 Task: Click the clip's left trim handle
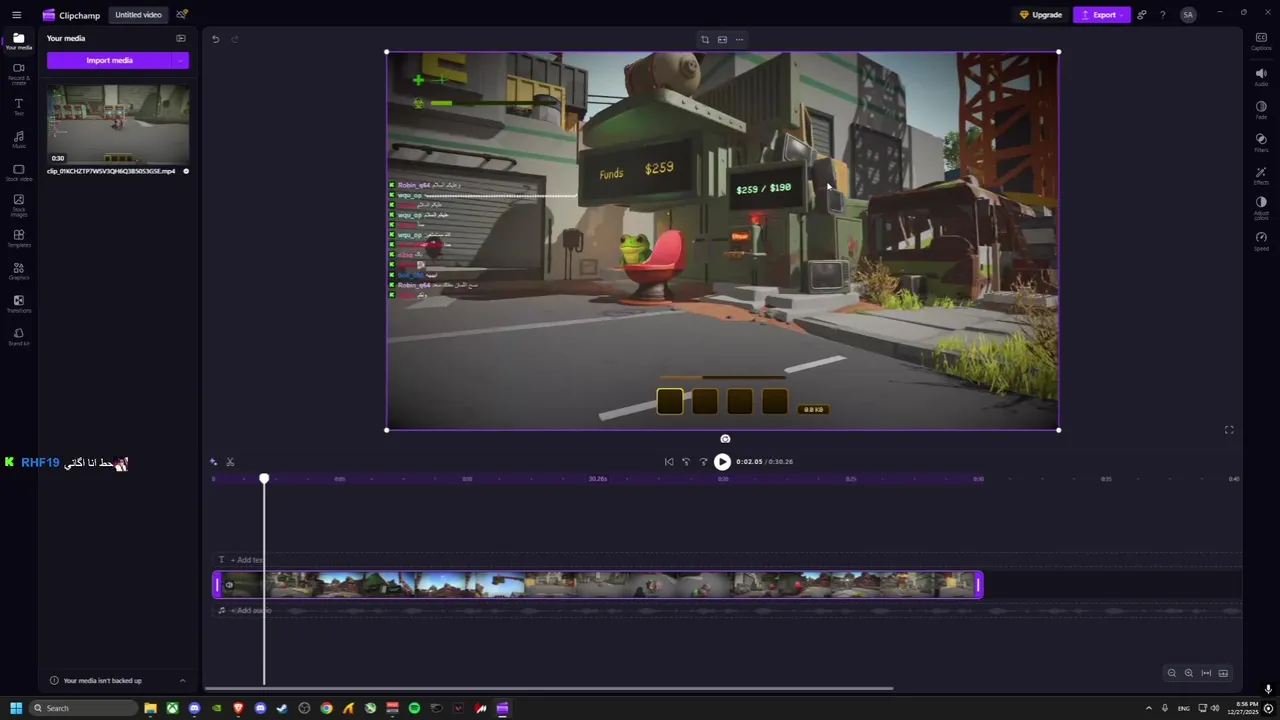[x=217, y=585]
